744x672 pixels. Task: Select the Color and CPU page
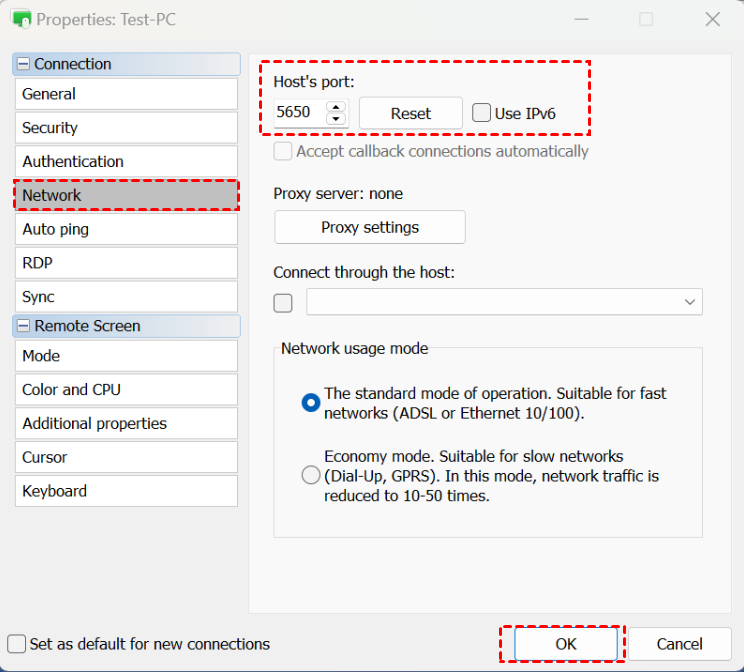pyautogui.click(x=126, y=390)
